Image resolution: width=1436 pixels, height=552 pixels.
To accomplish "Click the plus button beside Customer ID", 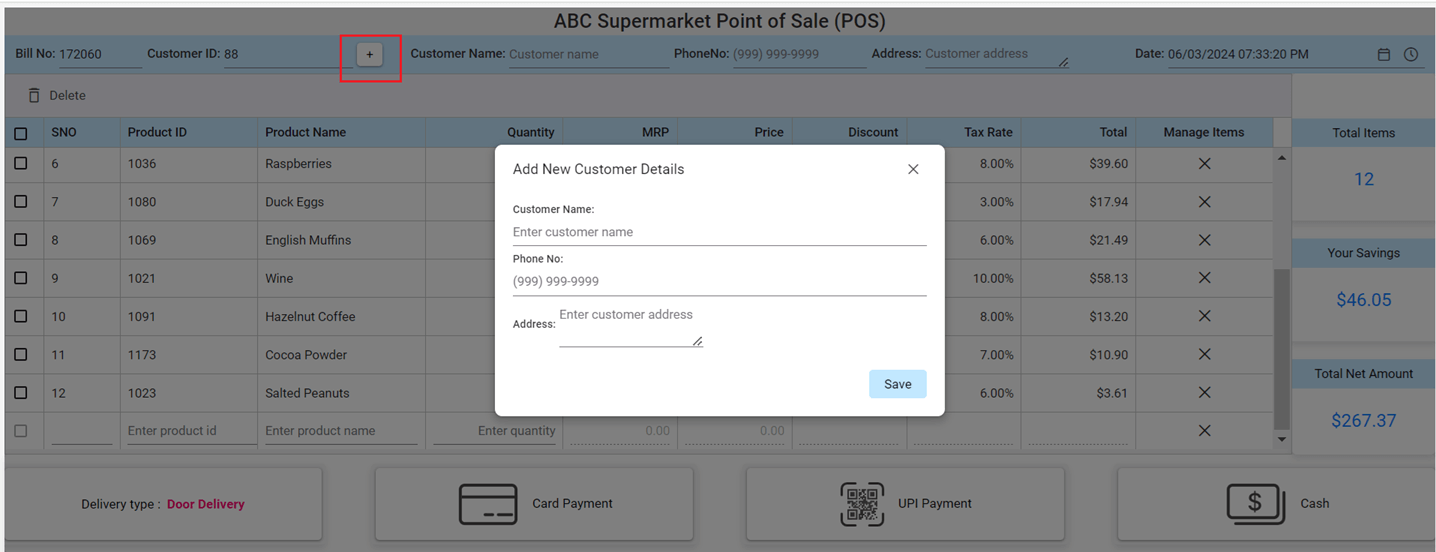I will [x=370, y=55].
